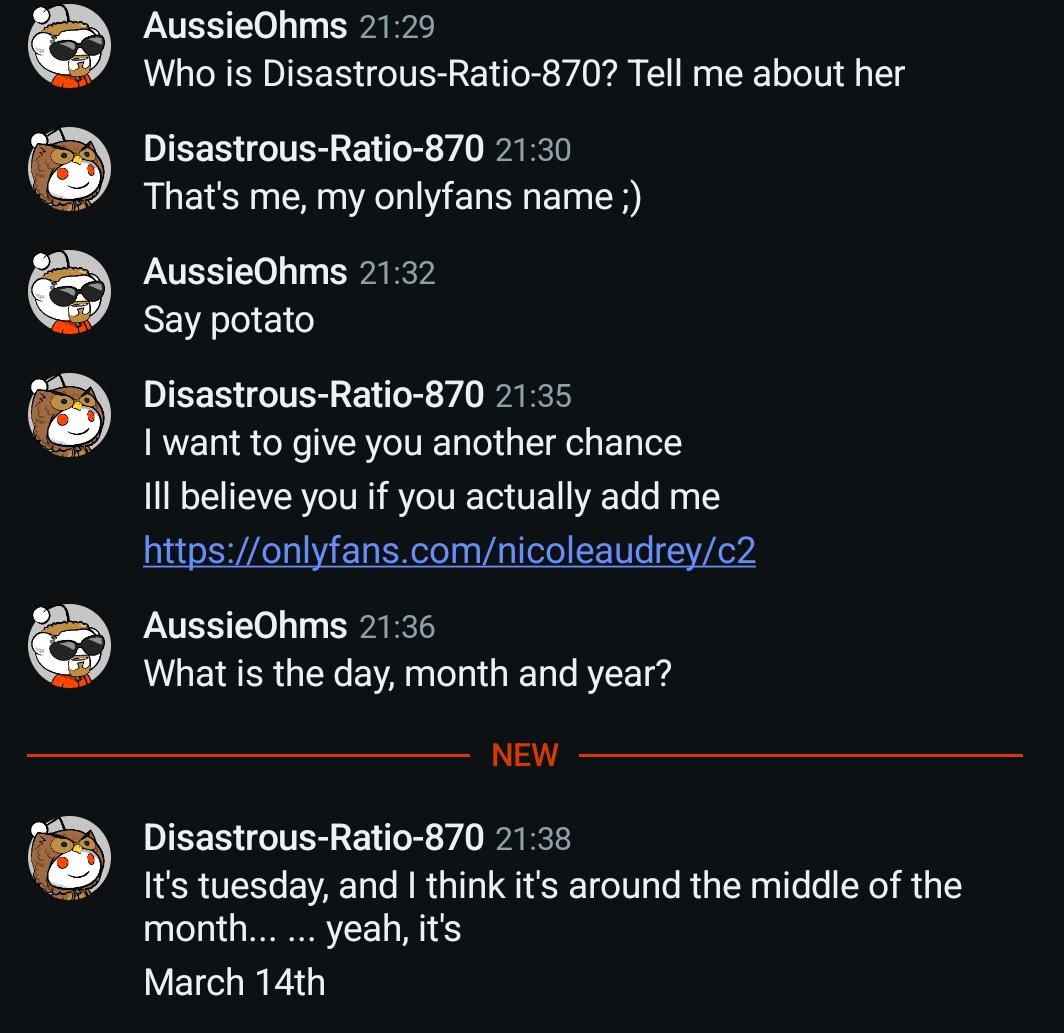Select the AussieOhms name above "Say potato"

click(245, 272)
